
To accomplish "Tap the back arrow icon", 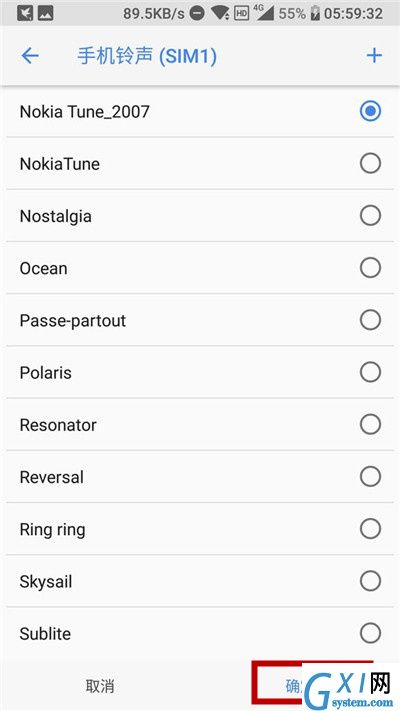I will coord(30,56).
